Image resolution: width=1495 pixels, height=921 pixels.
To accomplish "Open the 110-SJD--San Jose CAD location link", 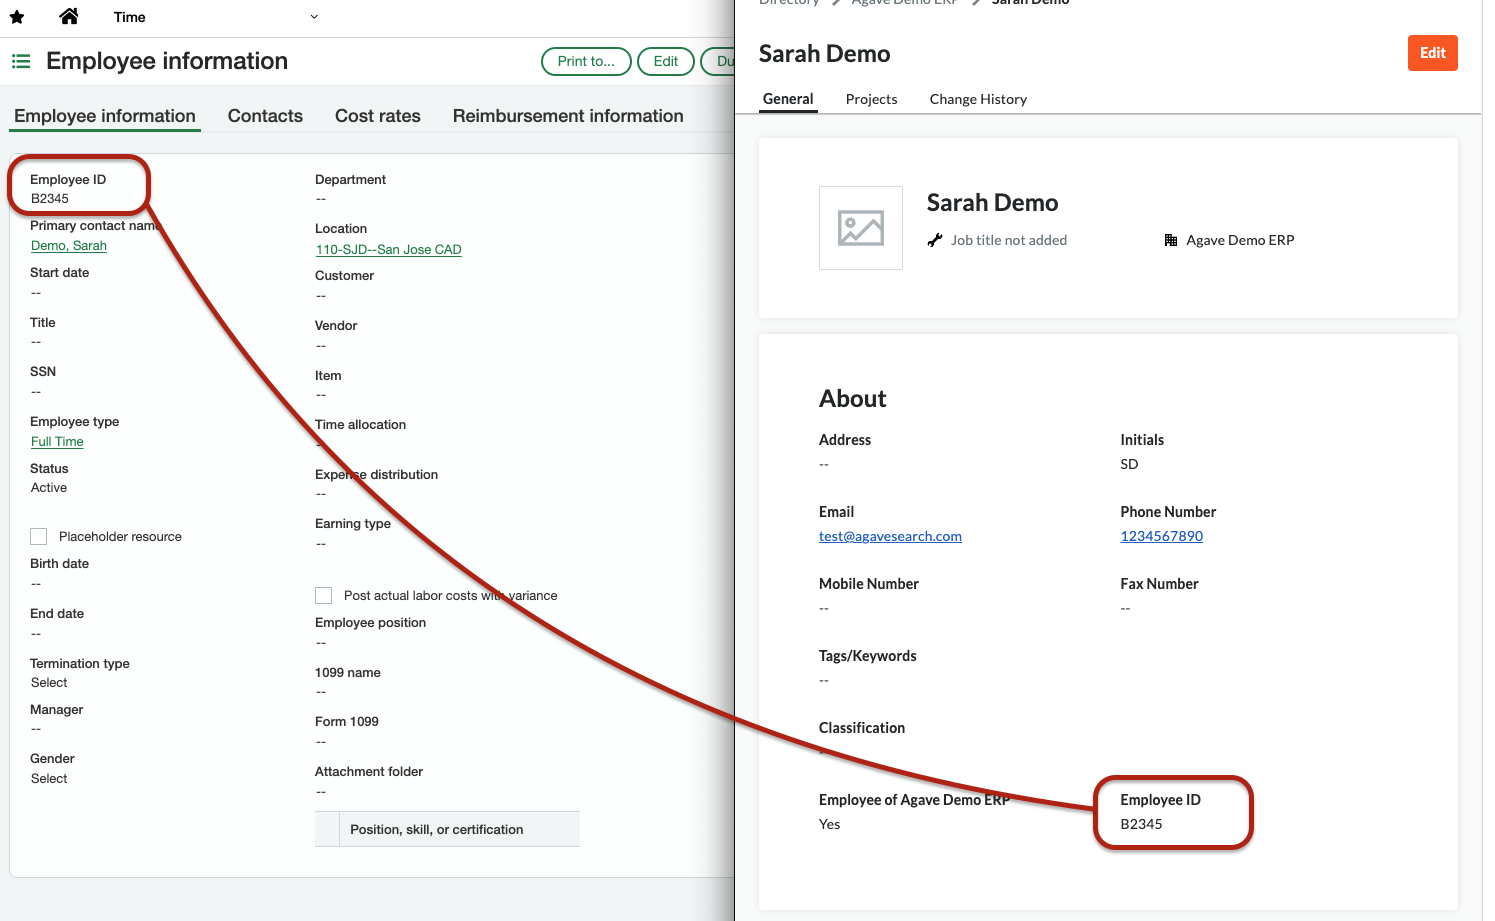I will (388, 250).
